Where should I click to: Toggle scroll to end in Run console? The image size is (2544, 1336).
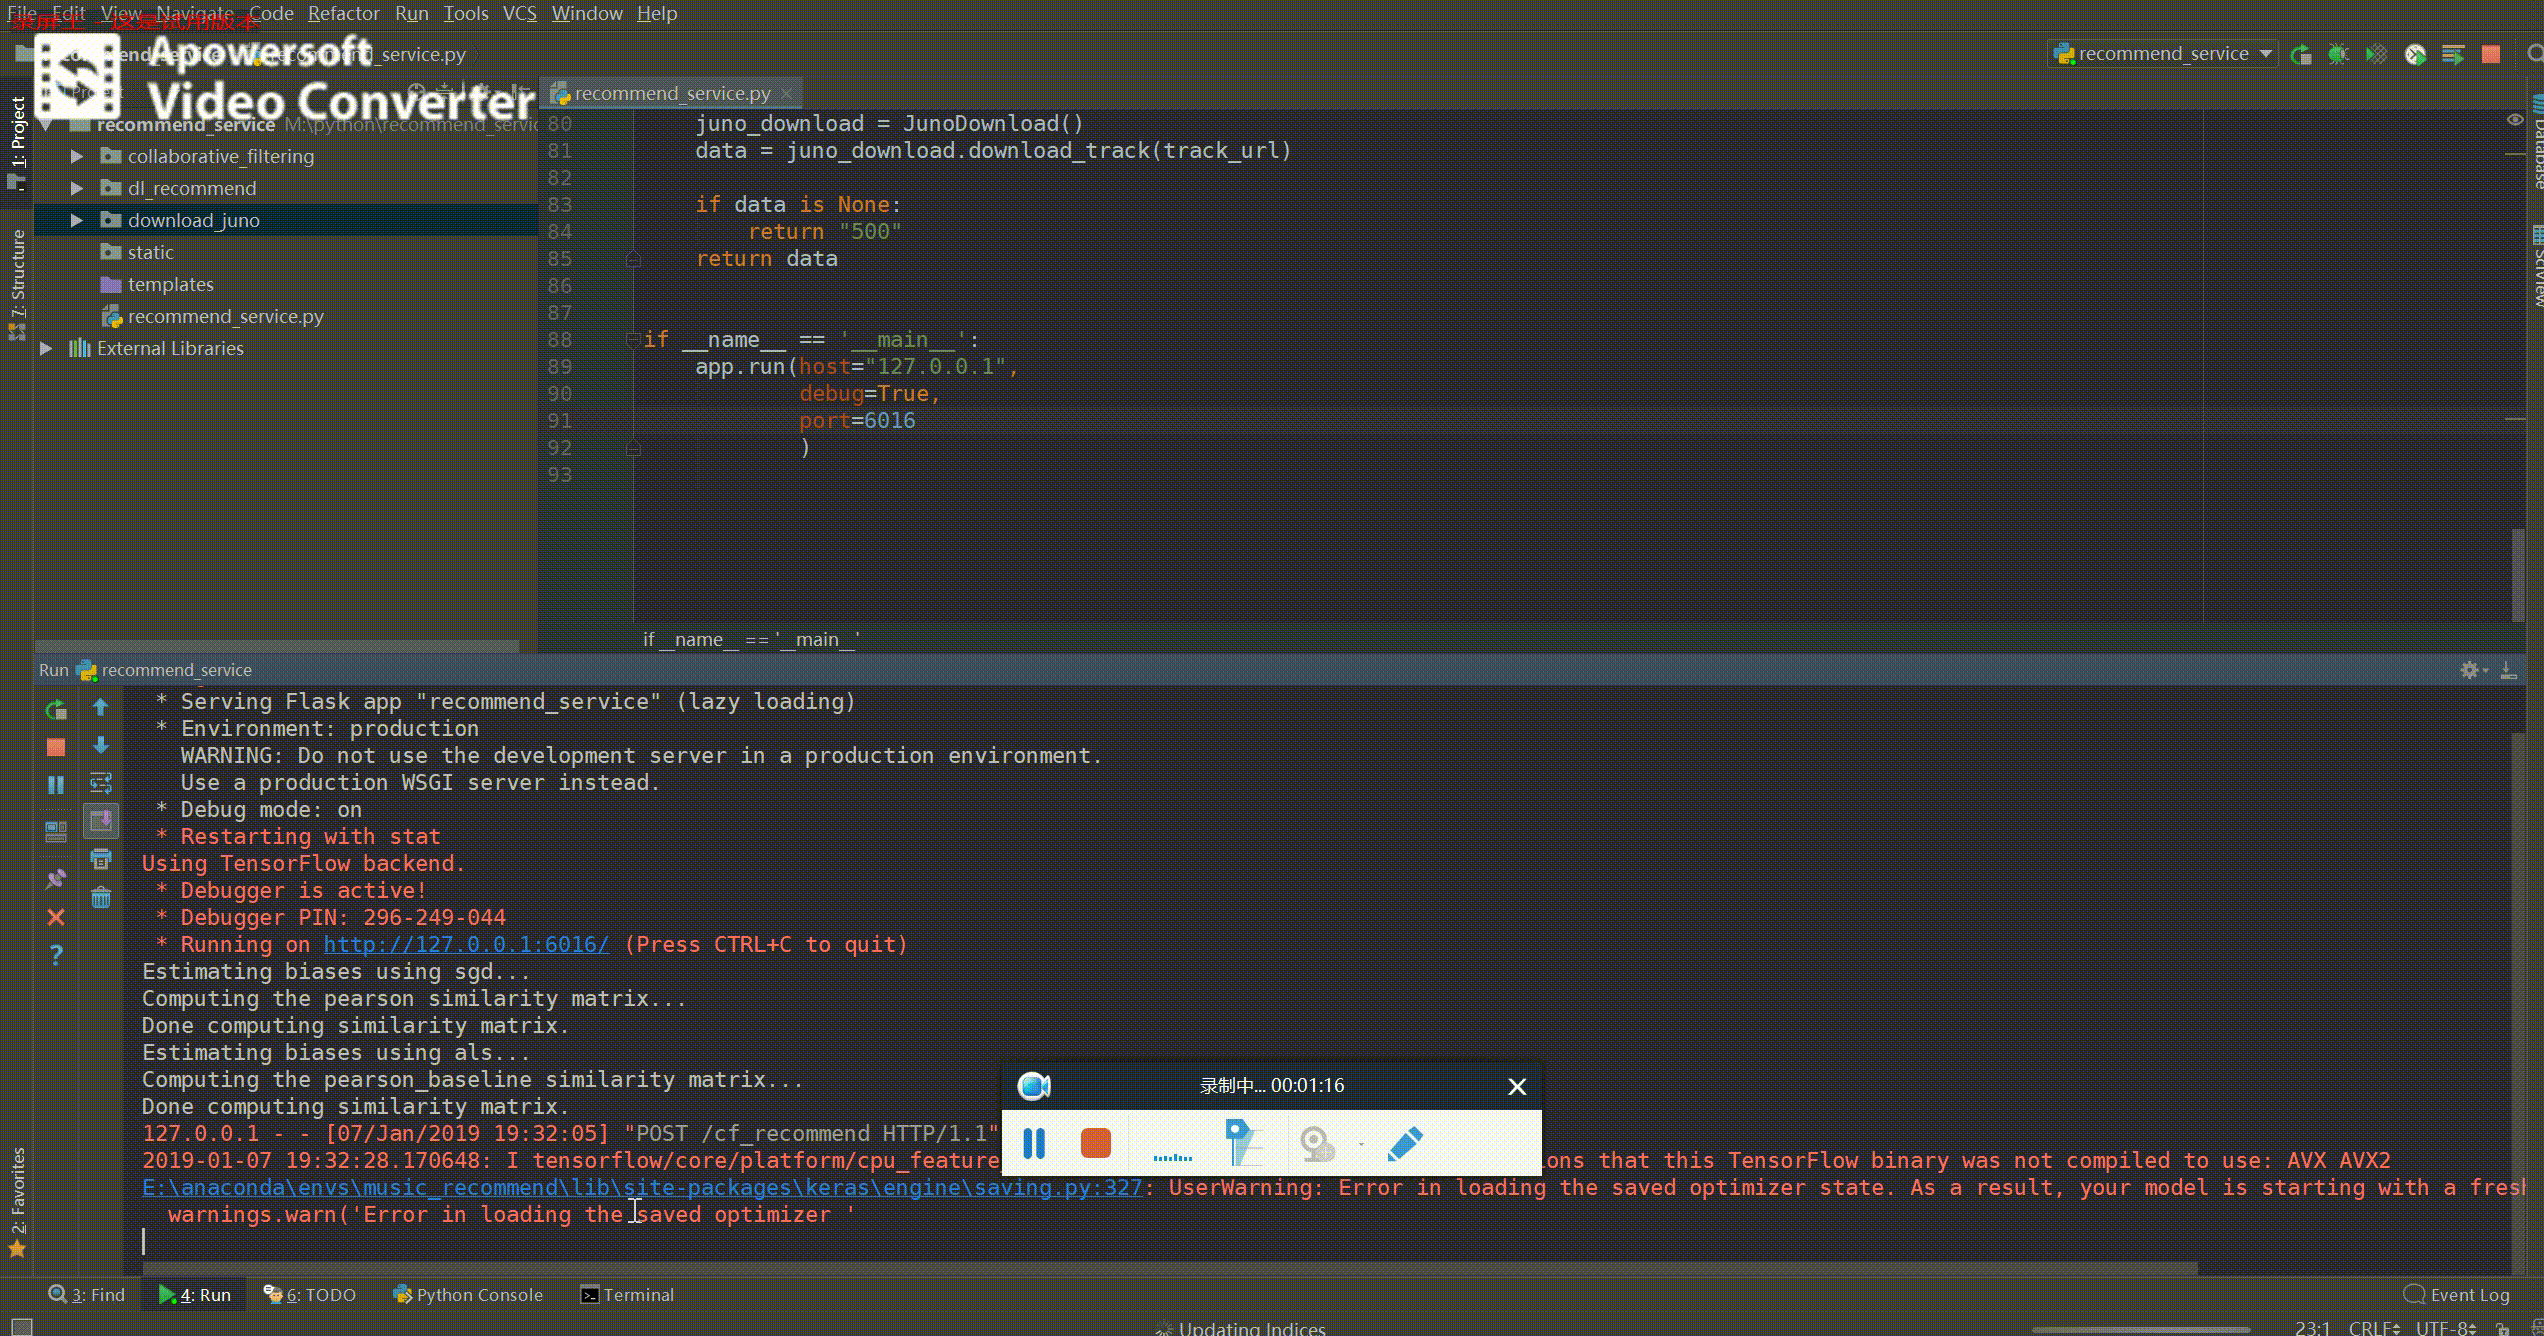point(101,821)
